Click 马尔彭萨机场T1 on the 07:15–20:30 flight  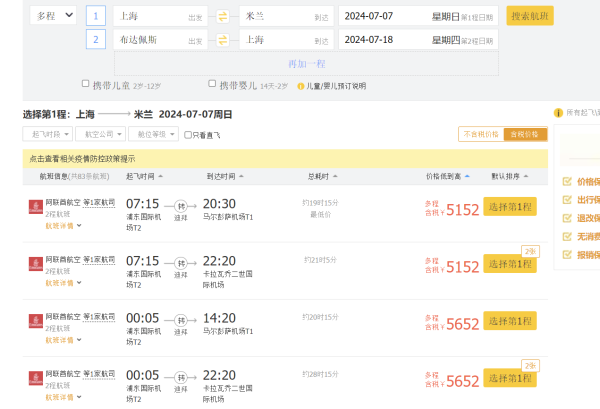[228, 217]
